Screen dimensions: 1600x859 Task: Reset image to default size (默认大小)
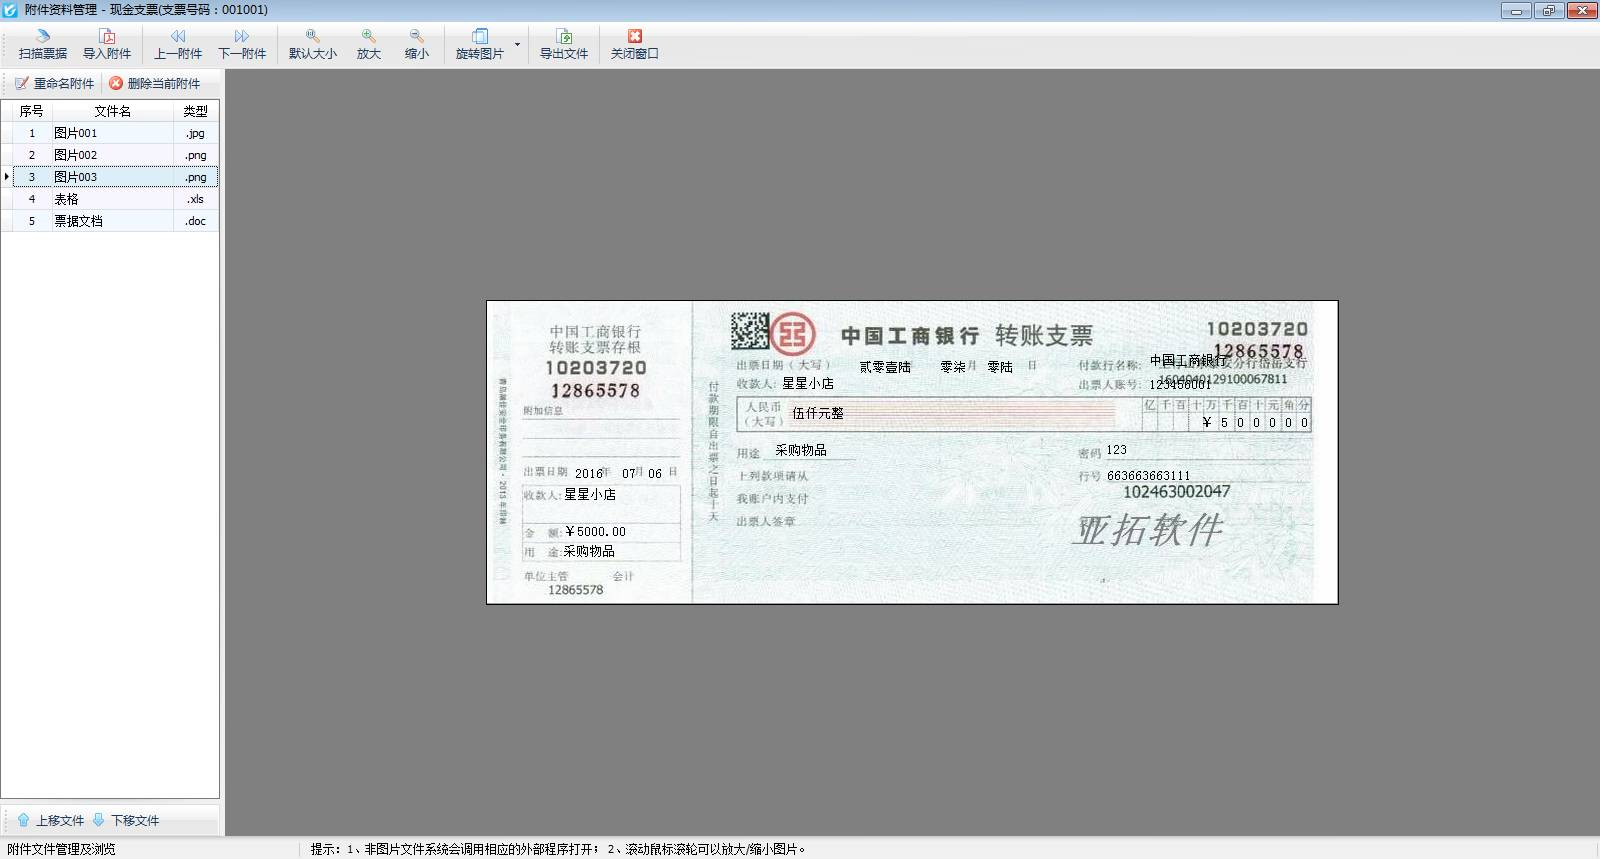(313, 44)
